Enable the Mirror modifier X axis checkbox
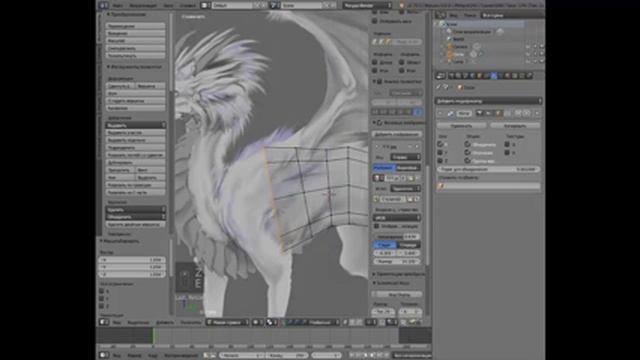Screen dimensions: 640x360 tap(440, 144)
